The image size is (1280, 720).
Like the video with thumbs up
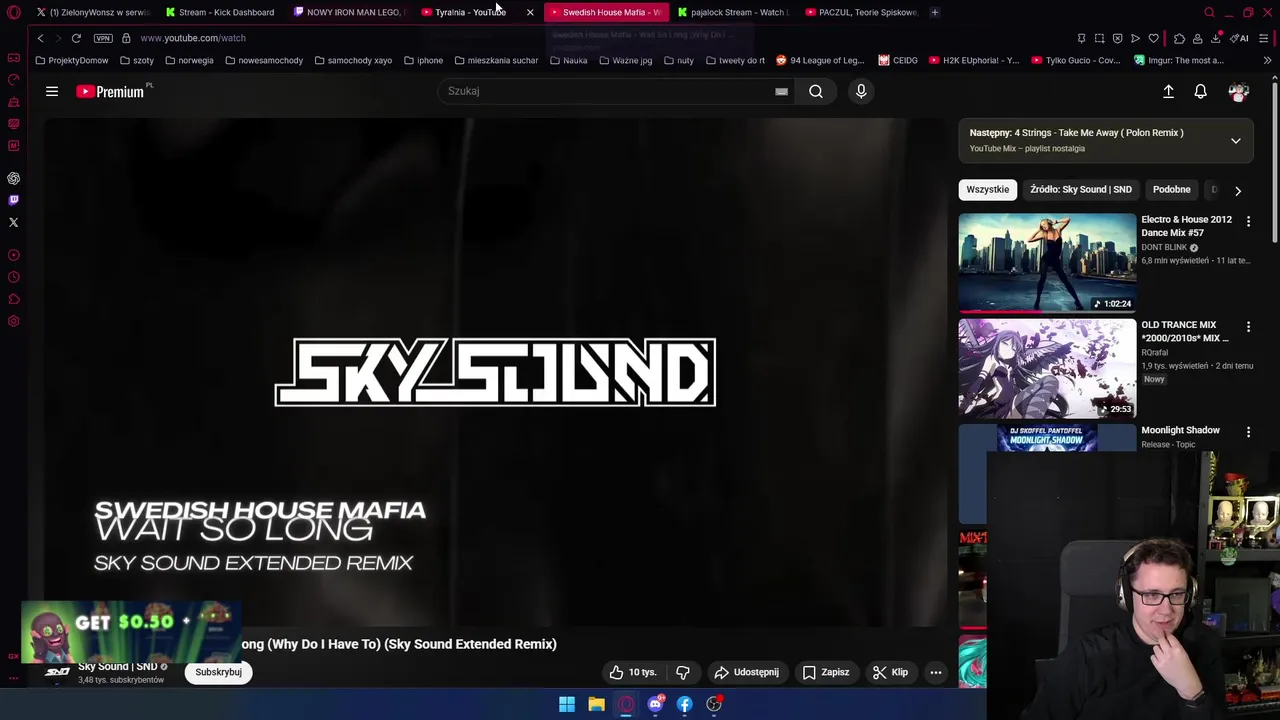[x=633, y=672]
